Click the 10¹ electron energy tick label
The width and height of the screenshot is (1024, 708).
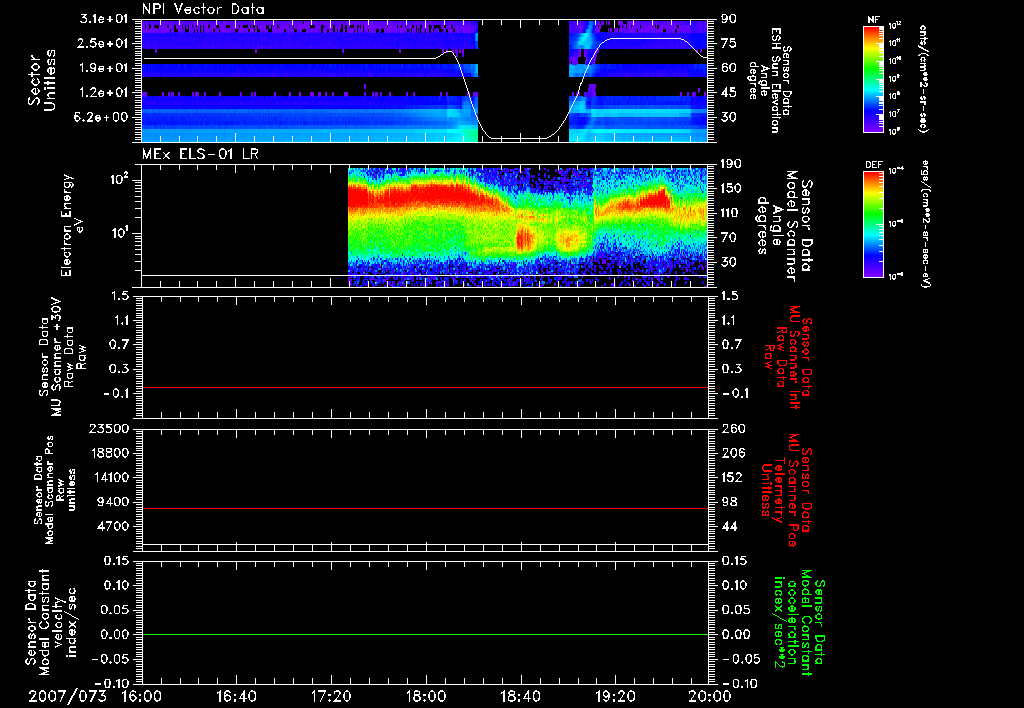(118, 233)
